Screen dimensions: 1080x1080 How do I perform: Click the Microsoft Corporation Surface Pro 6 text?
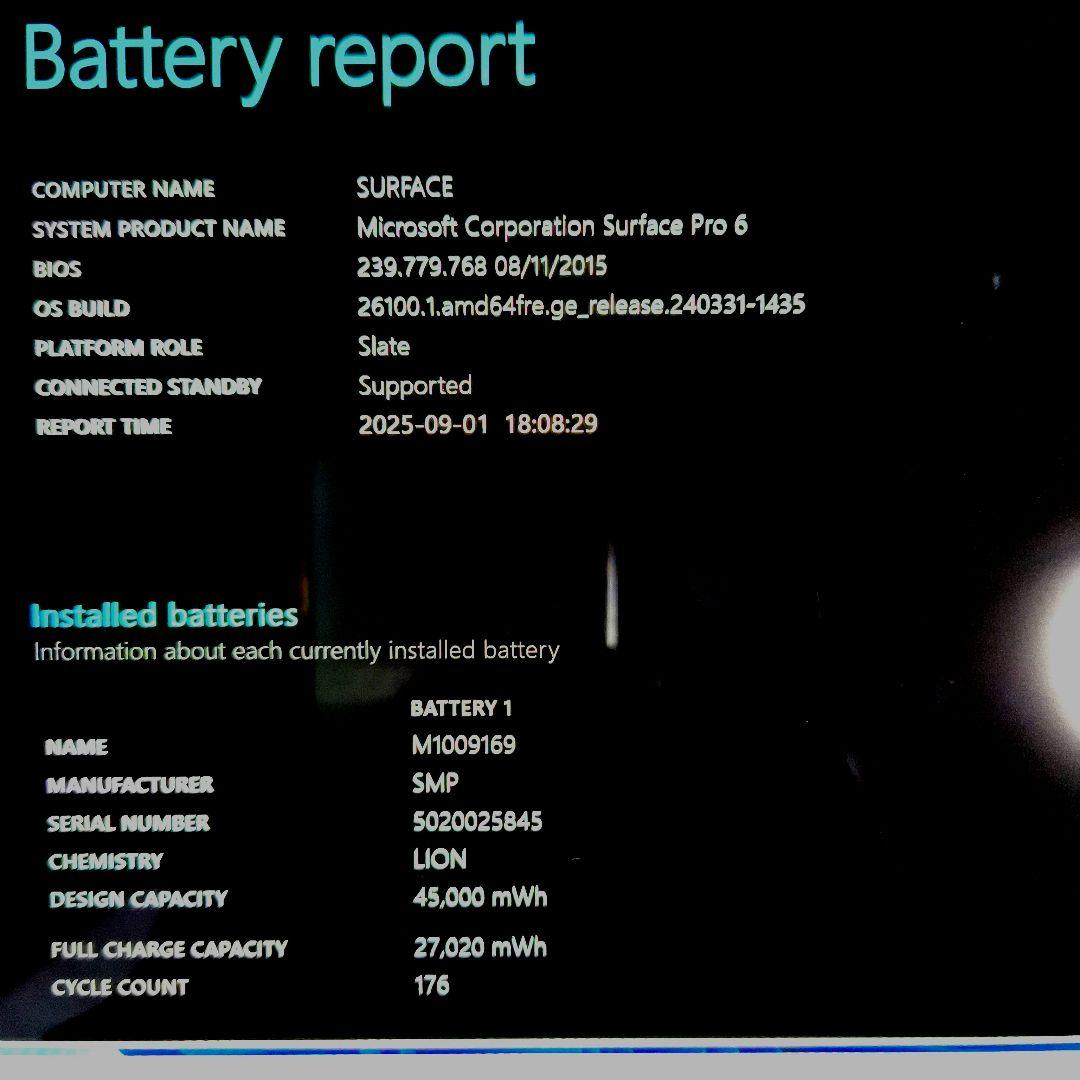pyautogui.click(x=552, y=227)
